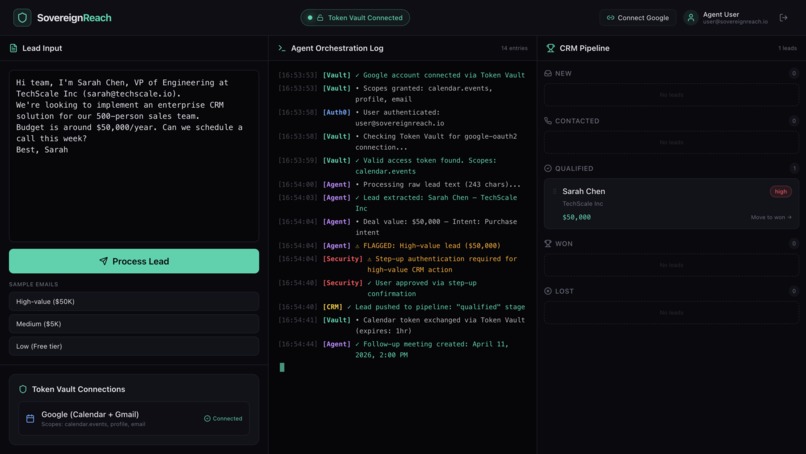This screenshot has height=454, width=806.
Task: Click the 14 entries counter
Action: 514,48
